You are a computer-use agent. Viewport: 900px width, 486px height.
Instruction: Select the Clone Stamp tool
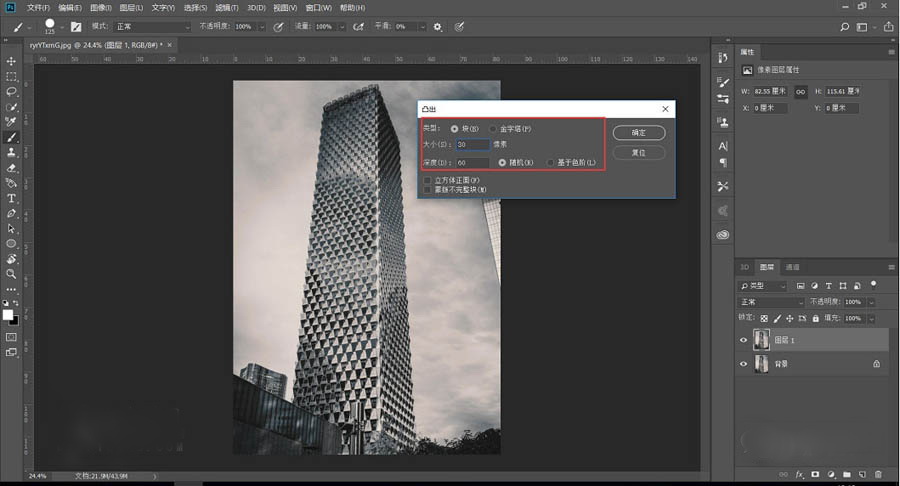click(x=12, y=152)
